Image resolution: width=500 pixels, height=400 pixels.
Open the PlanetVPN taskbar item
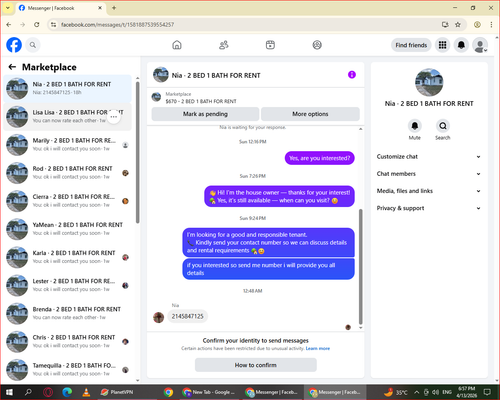tap(117, 392)
